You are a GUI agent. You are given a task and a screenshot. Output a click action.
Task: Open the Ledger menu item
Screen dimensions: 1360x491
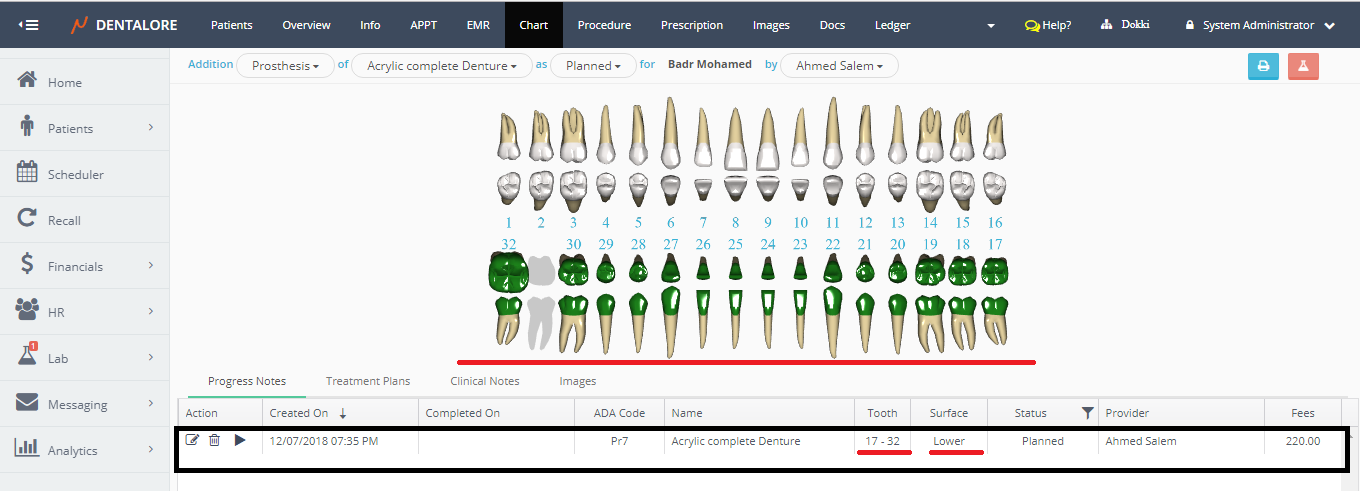(892, 25)
